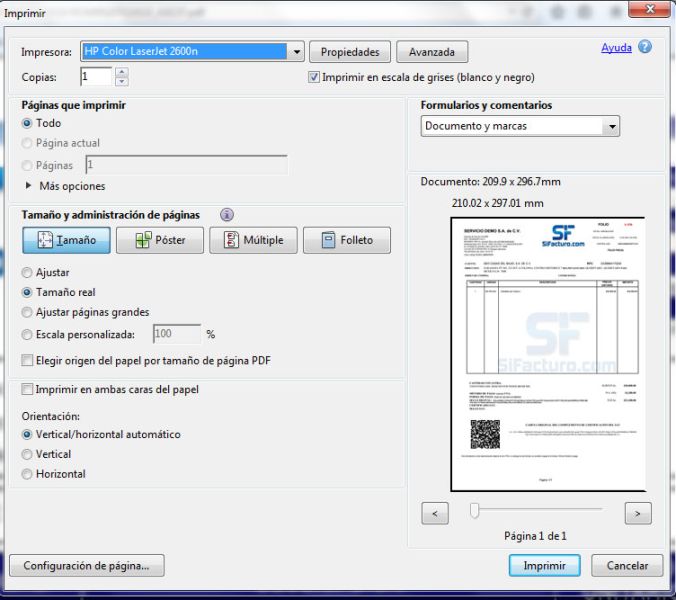The height and width of the screenshot is (600, 676).
Task: Click the info icon beside Tamaño y administración
Action: (227, 215)
